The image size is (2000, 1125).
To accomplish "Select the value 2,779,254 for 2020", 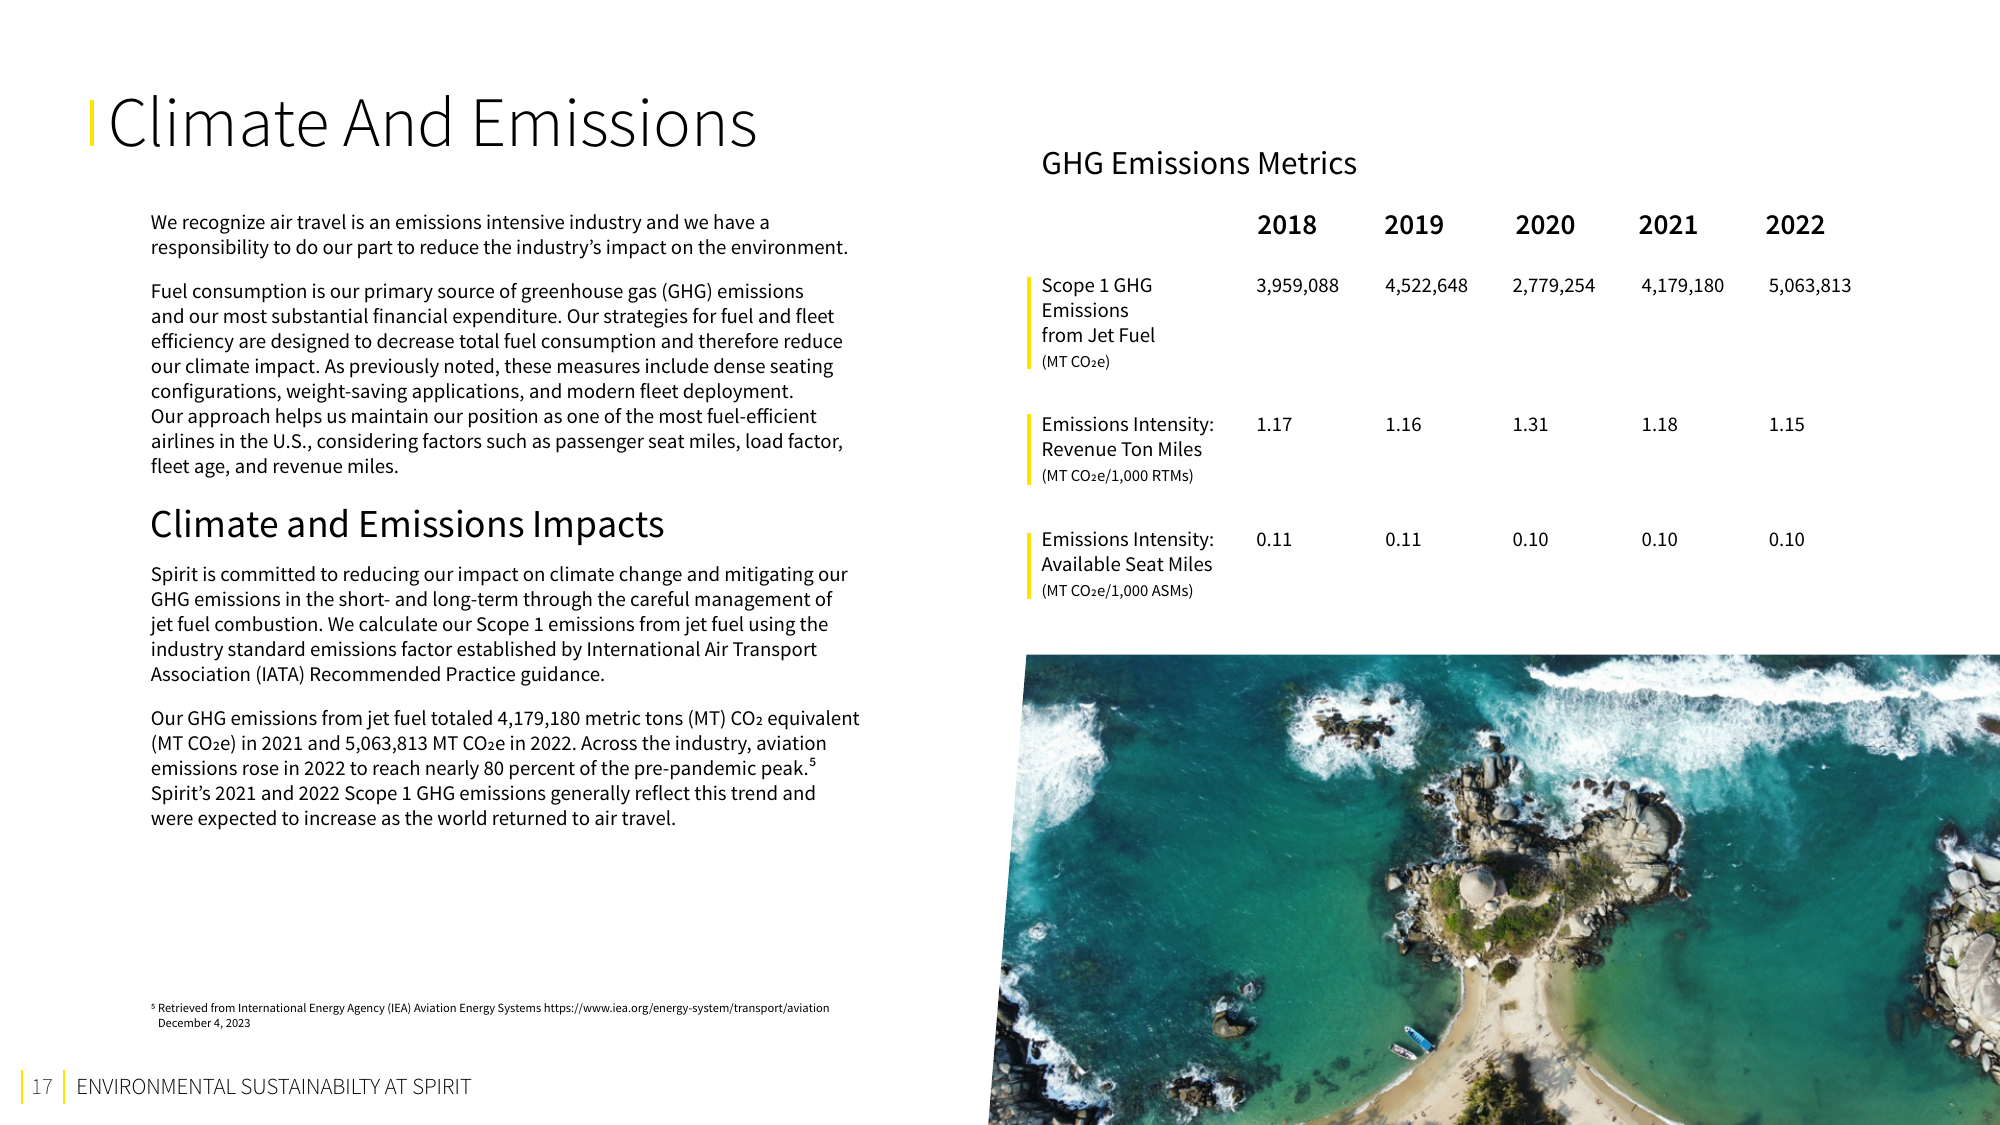I will coord(1553,286).
